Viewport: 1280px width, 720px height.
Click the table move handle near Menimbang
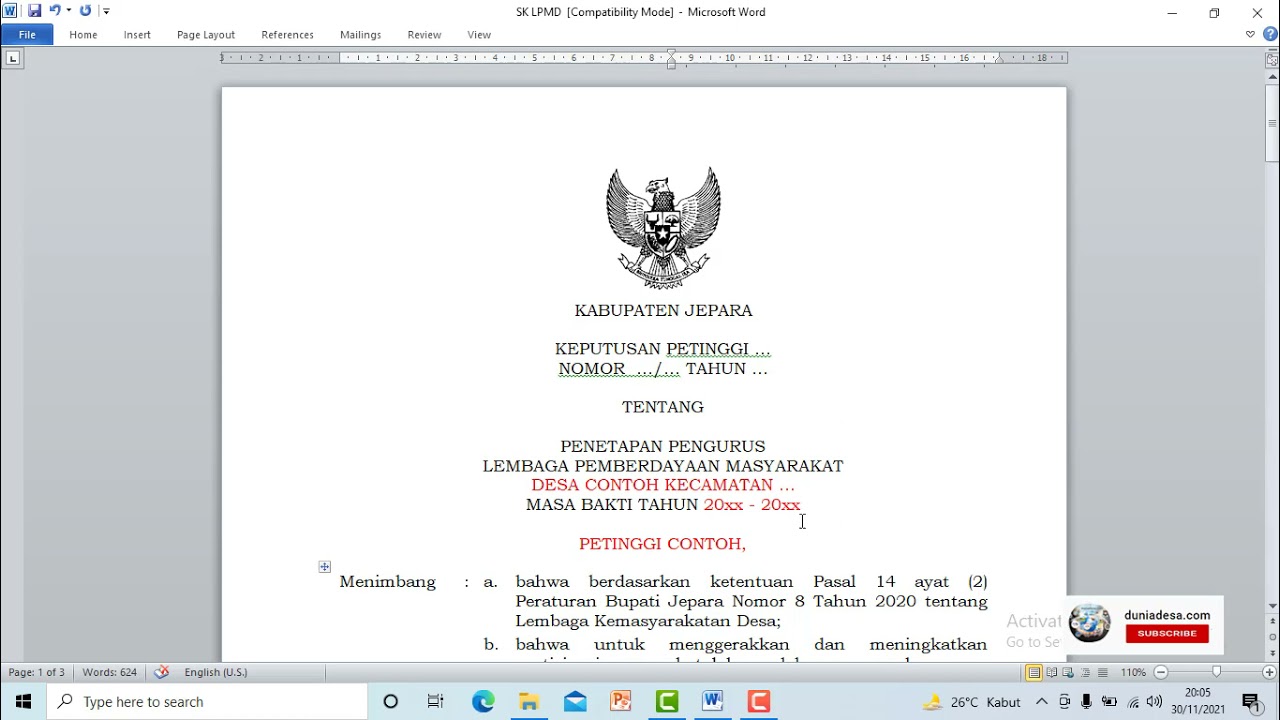coord(324,567)
